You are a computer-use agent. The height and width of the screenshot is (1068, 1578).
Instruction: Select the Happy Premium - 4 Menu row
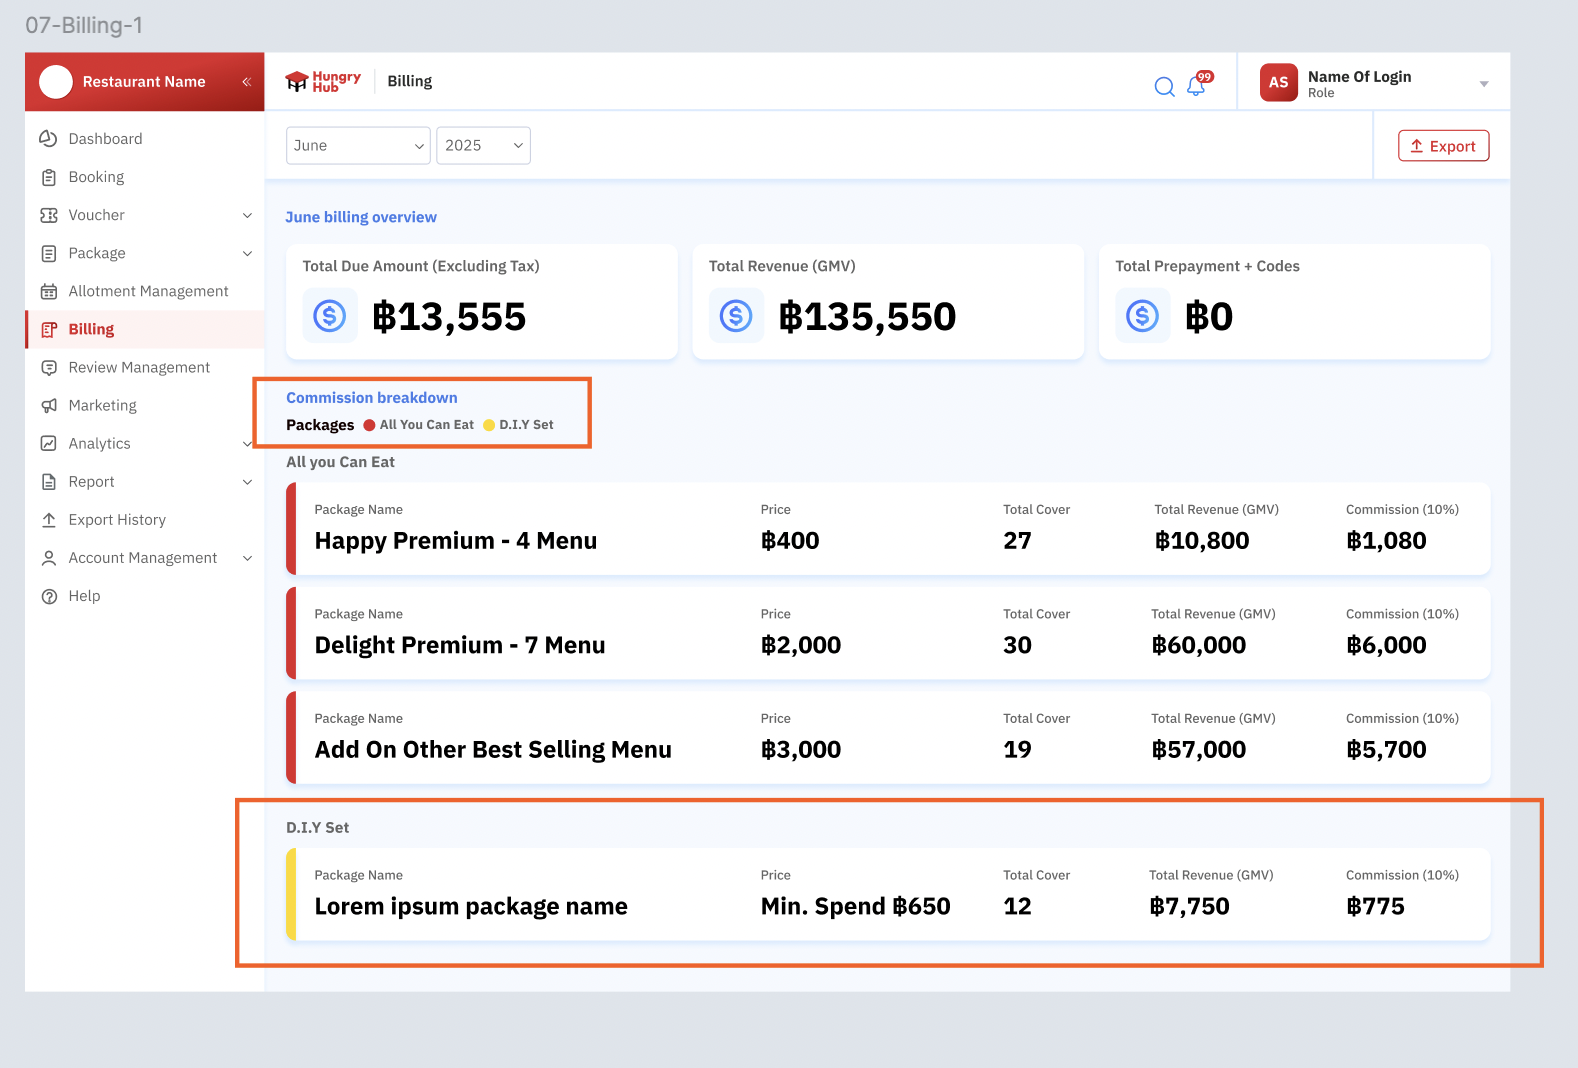tap(888, 529)
